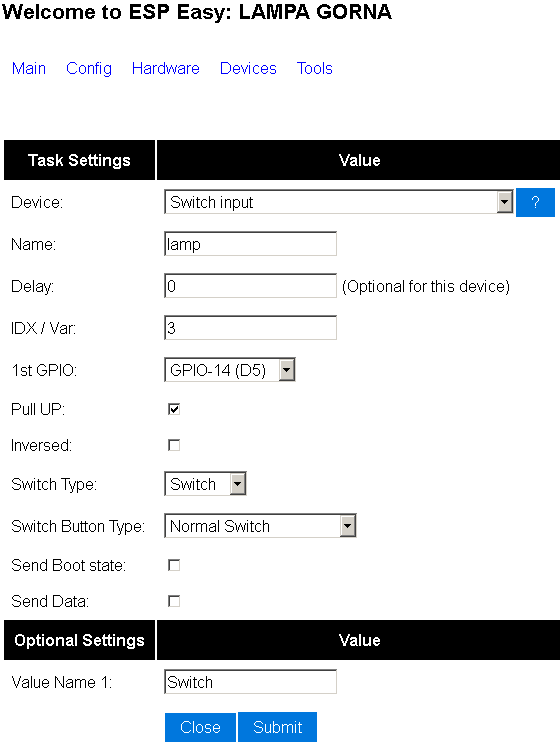
Task: Tick the Send Boot state checkbox
Action: [x=174, y=565]
